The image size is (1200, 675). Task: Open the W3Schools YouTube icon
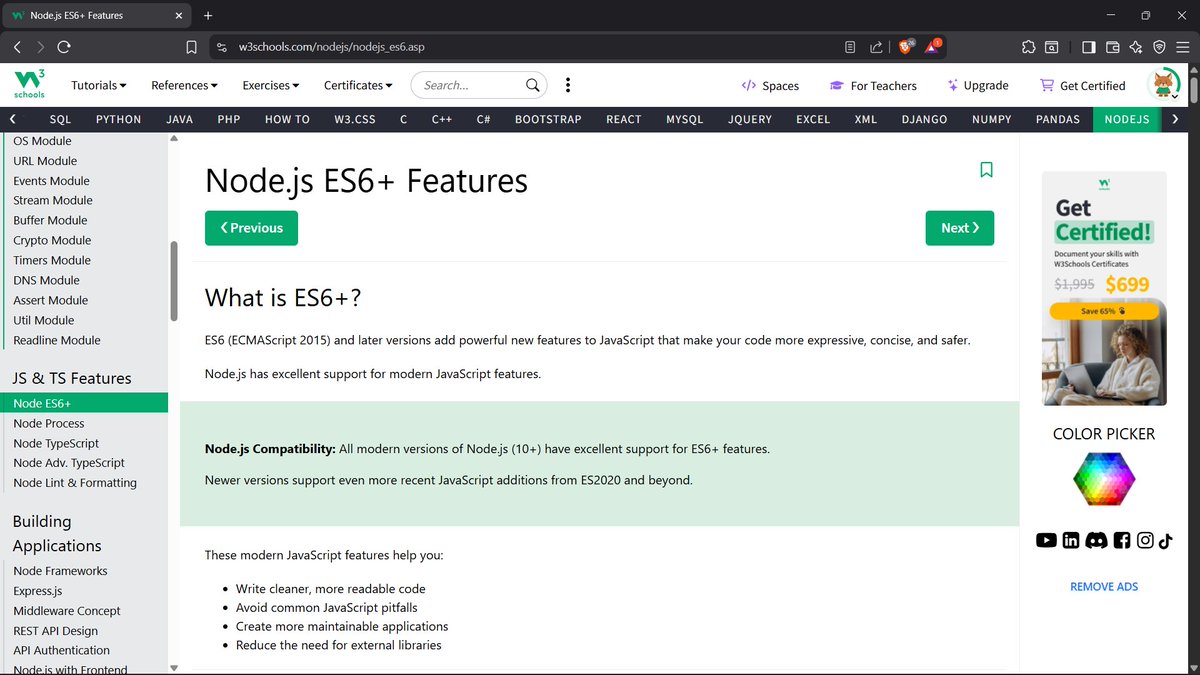pos(1046,540)
